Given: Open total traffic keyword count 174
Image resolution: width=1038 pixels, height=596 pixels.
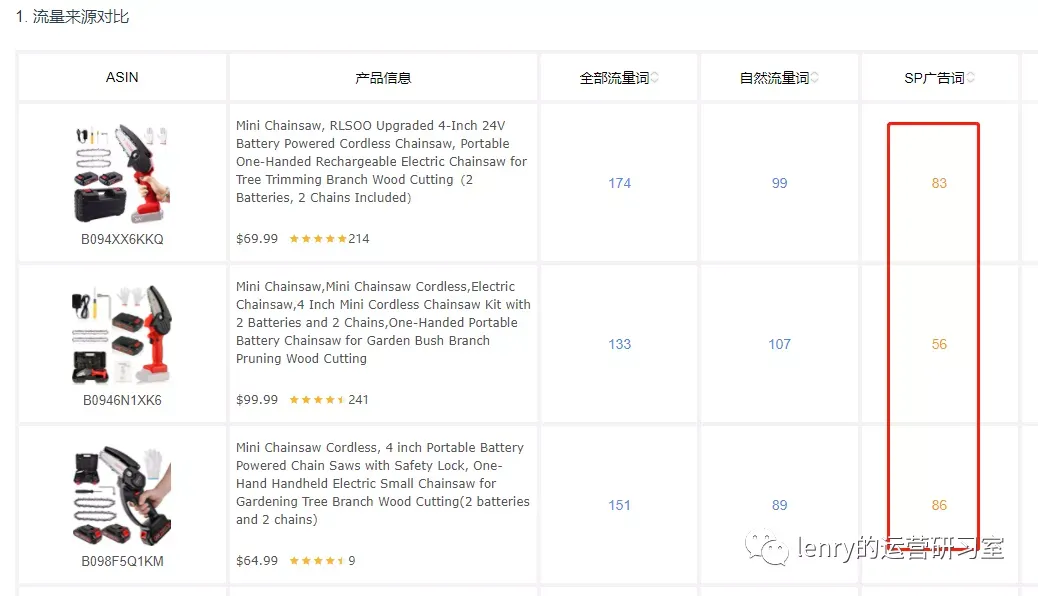Looking at the screenshot, I should [620, 183].
